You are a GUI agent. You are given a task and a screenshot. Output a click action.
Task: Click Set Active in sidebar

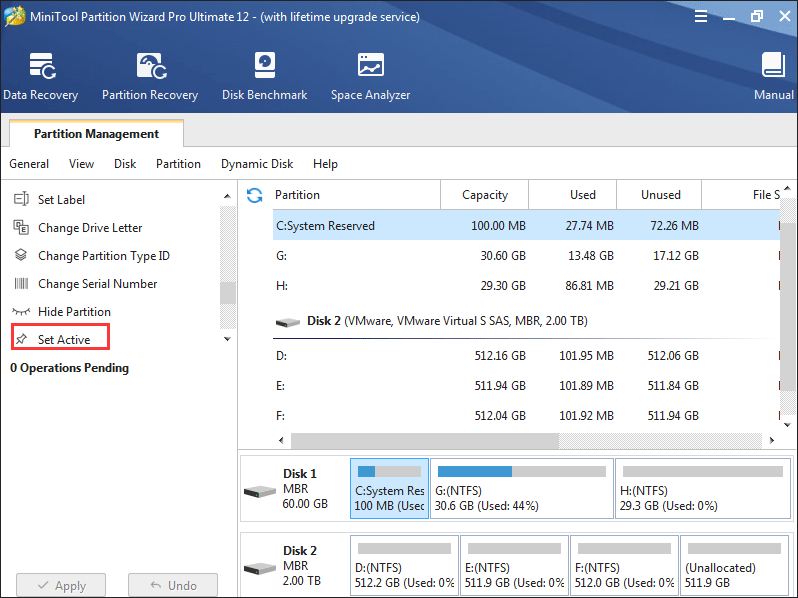click(63, 340)
